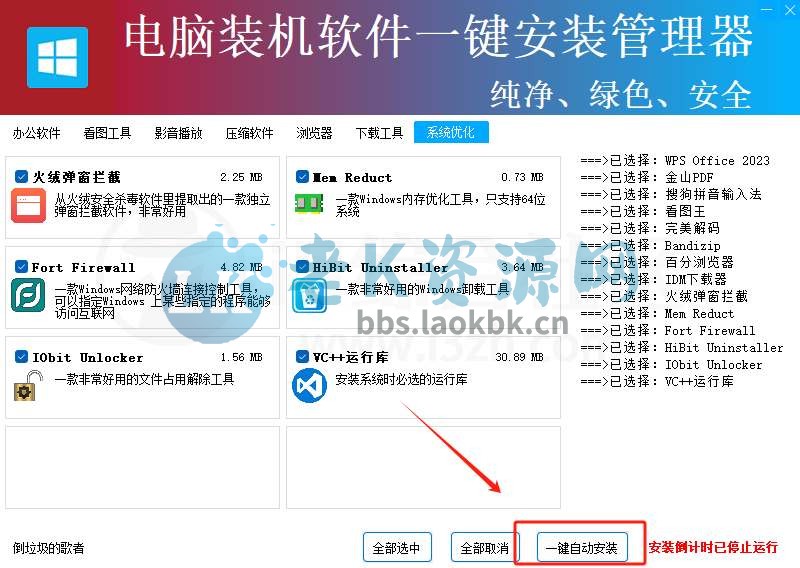This screenshot has height=568, width=800.
Task: Click the HiBit Uninstaller title text
Action: tap(380, 267)
